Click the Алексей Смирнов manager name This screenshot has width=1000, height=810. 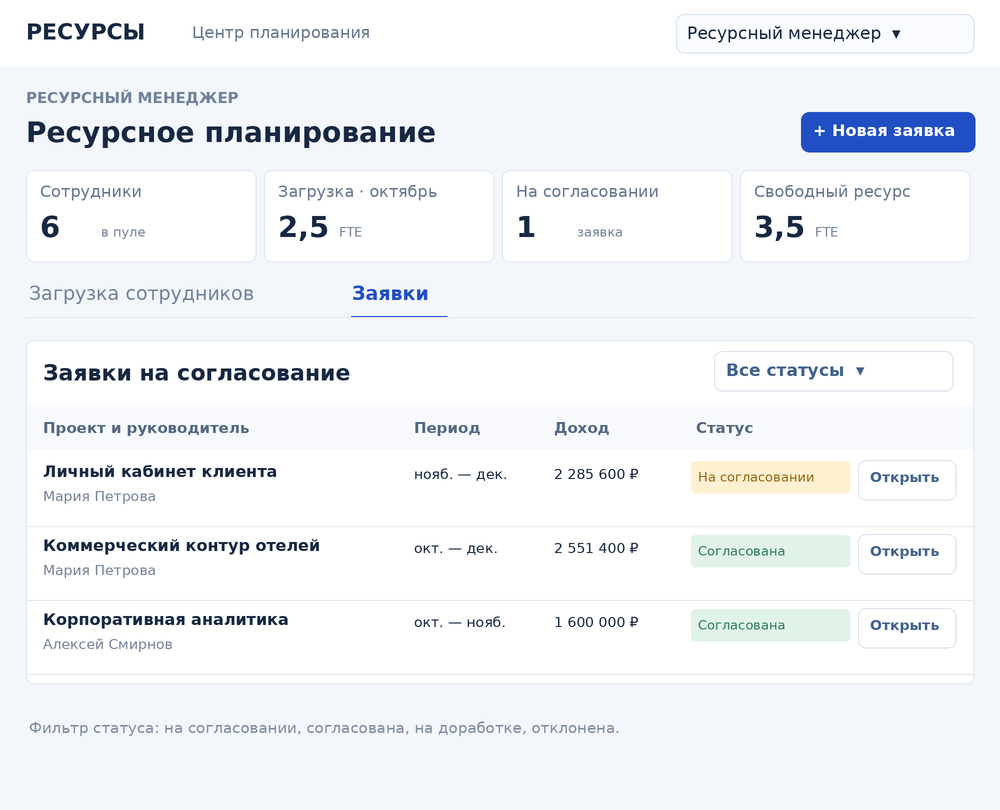pos(108,645)
